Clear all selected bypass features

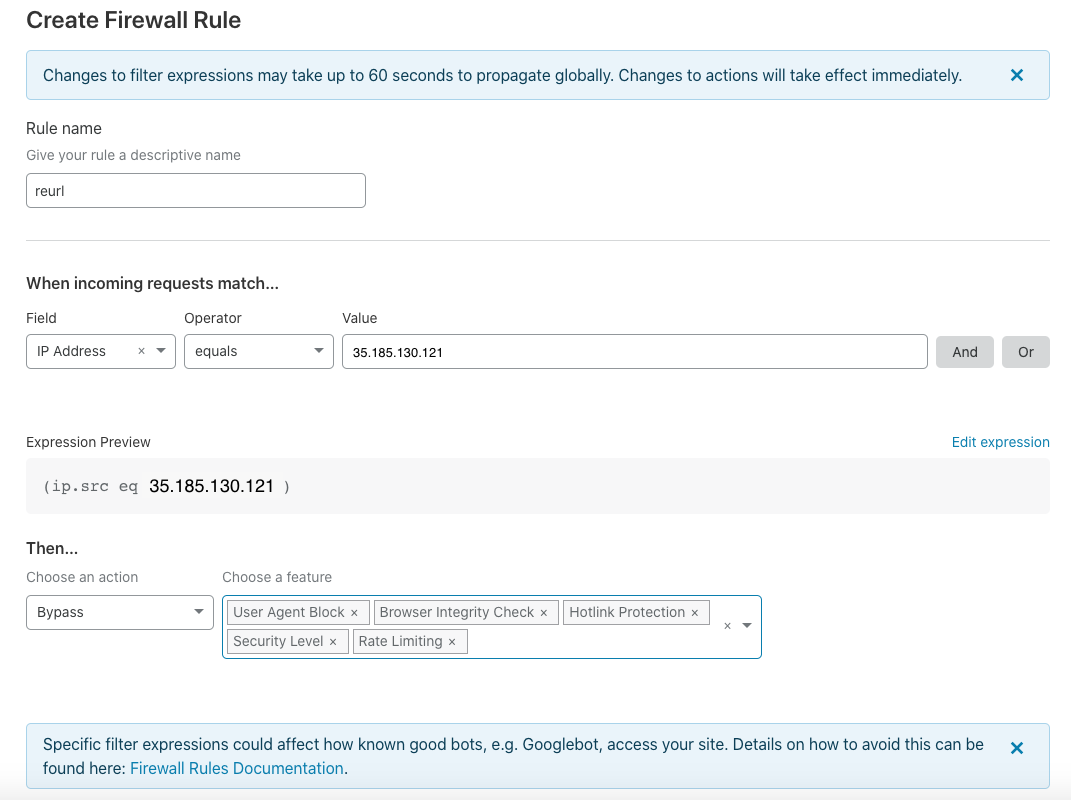(x=727, y=626)
